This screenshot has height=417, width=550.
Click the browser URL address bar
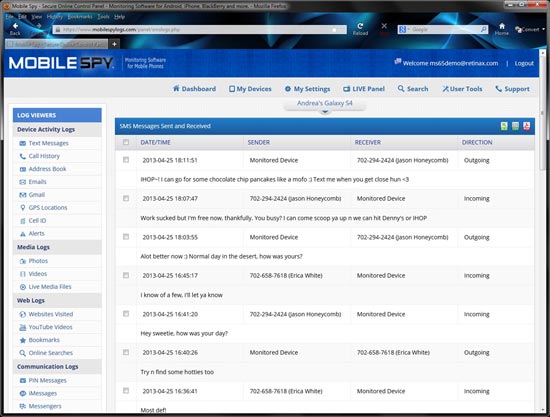[200, 29]
